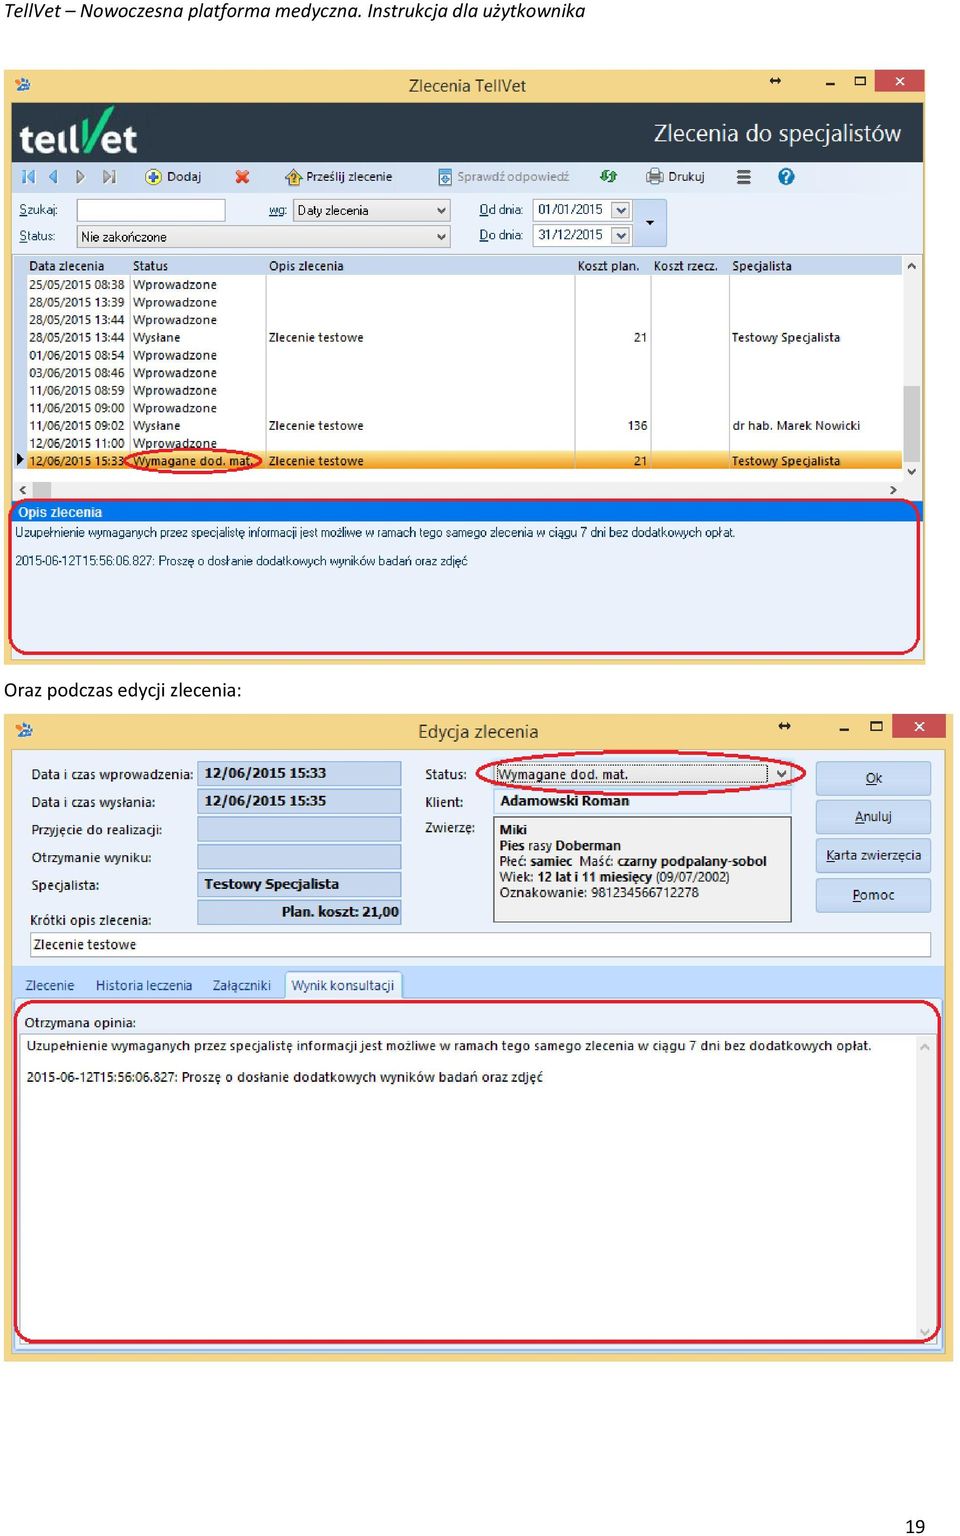
Task: Click Plan. koszt 21,00 field
Action: click(x=299, y=912)
